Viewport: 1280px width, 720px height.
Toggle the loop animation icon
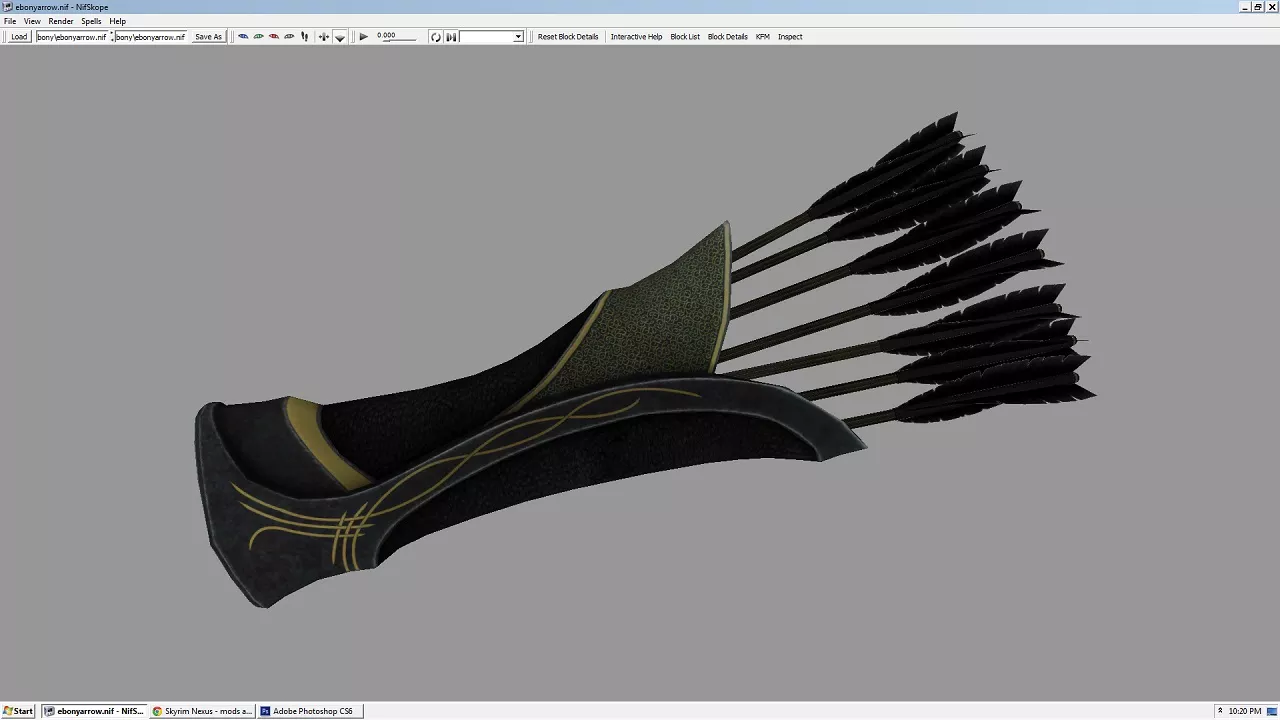436,37
